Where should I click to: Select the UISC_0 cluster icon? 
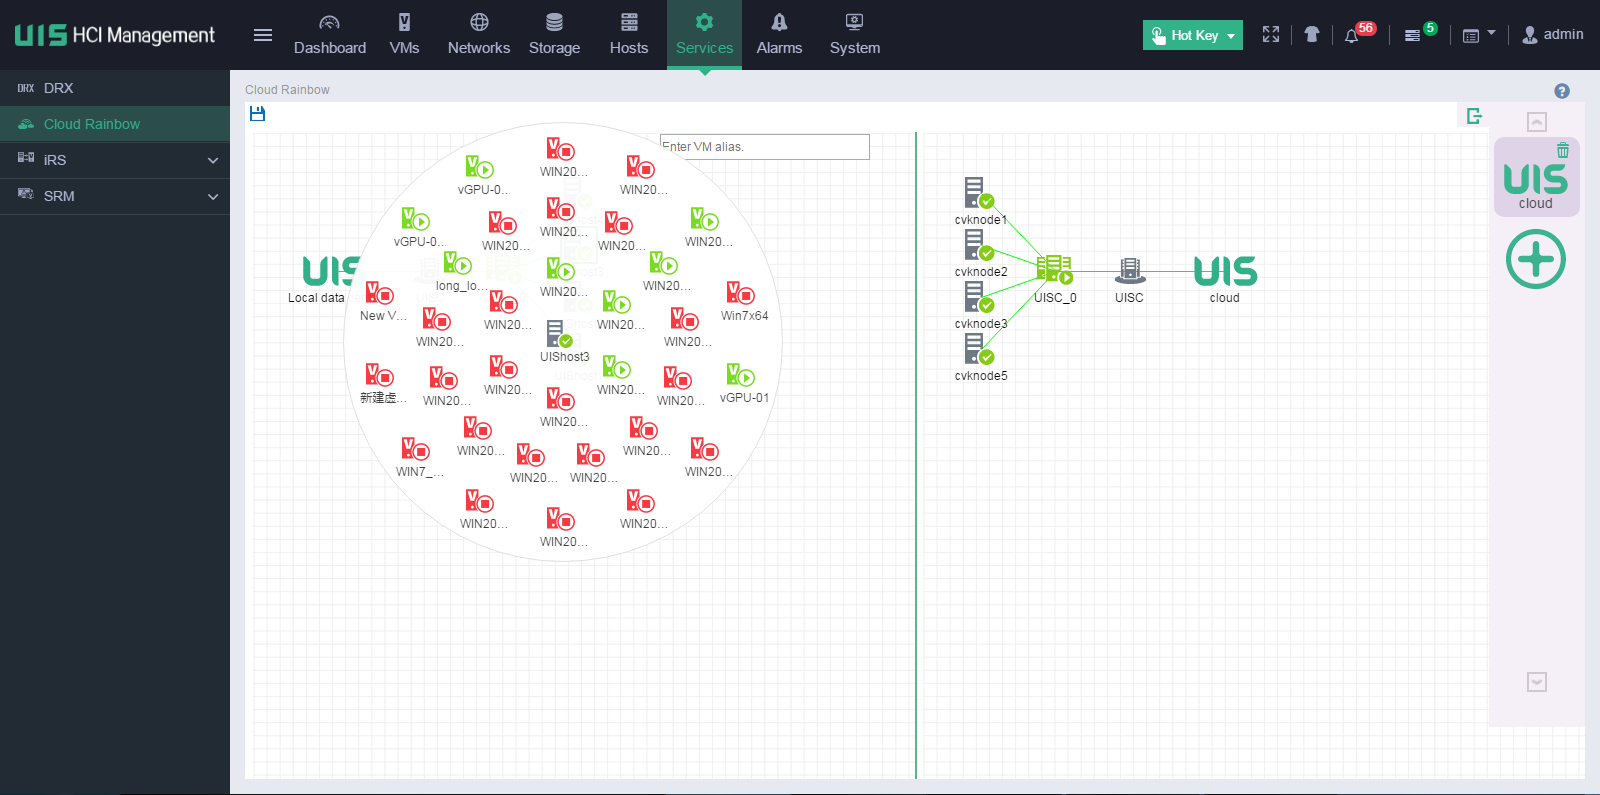[x=1054, y=270]
